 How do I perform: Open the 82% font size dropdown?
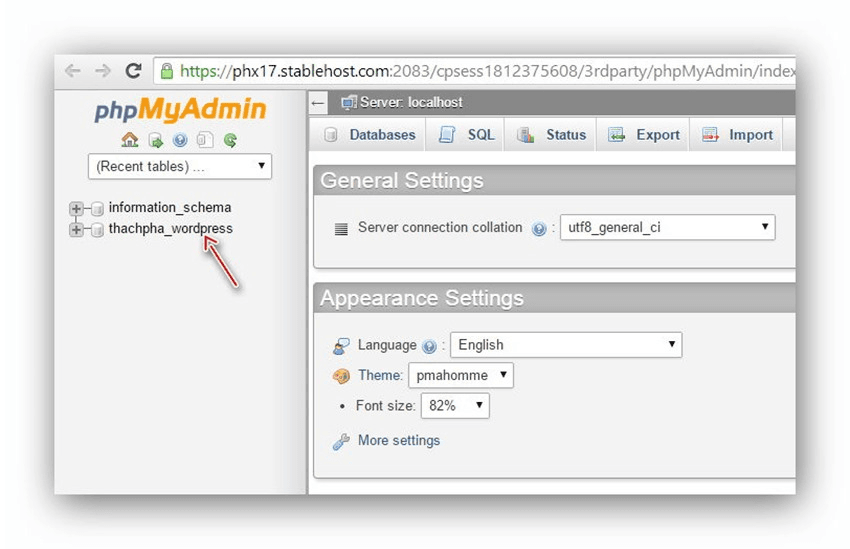point(455,405)
